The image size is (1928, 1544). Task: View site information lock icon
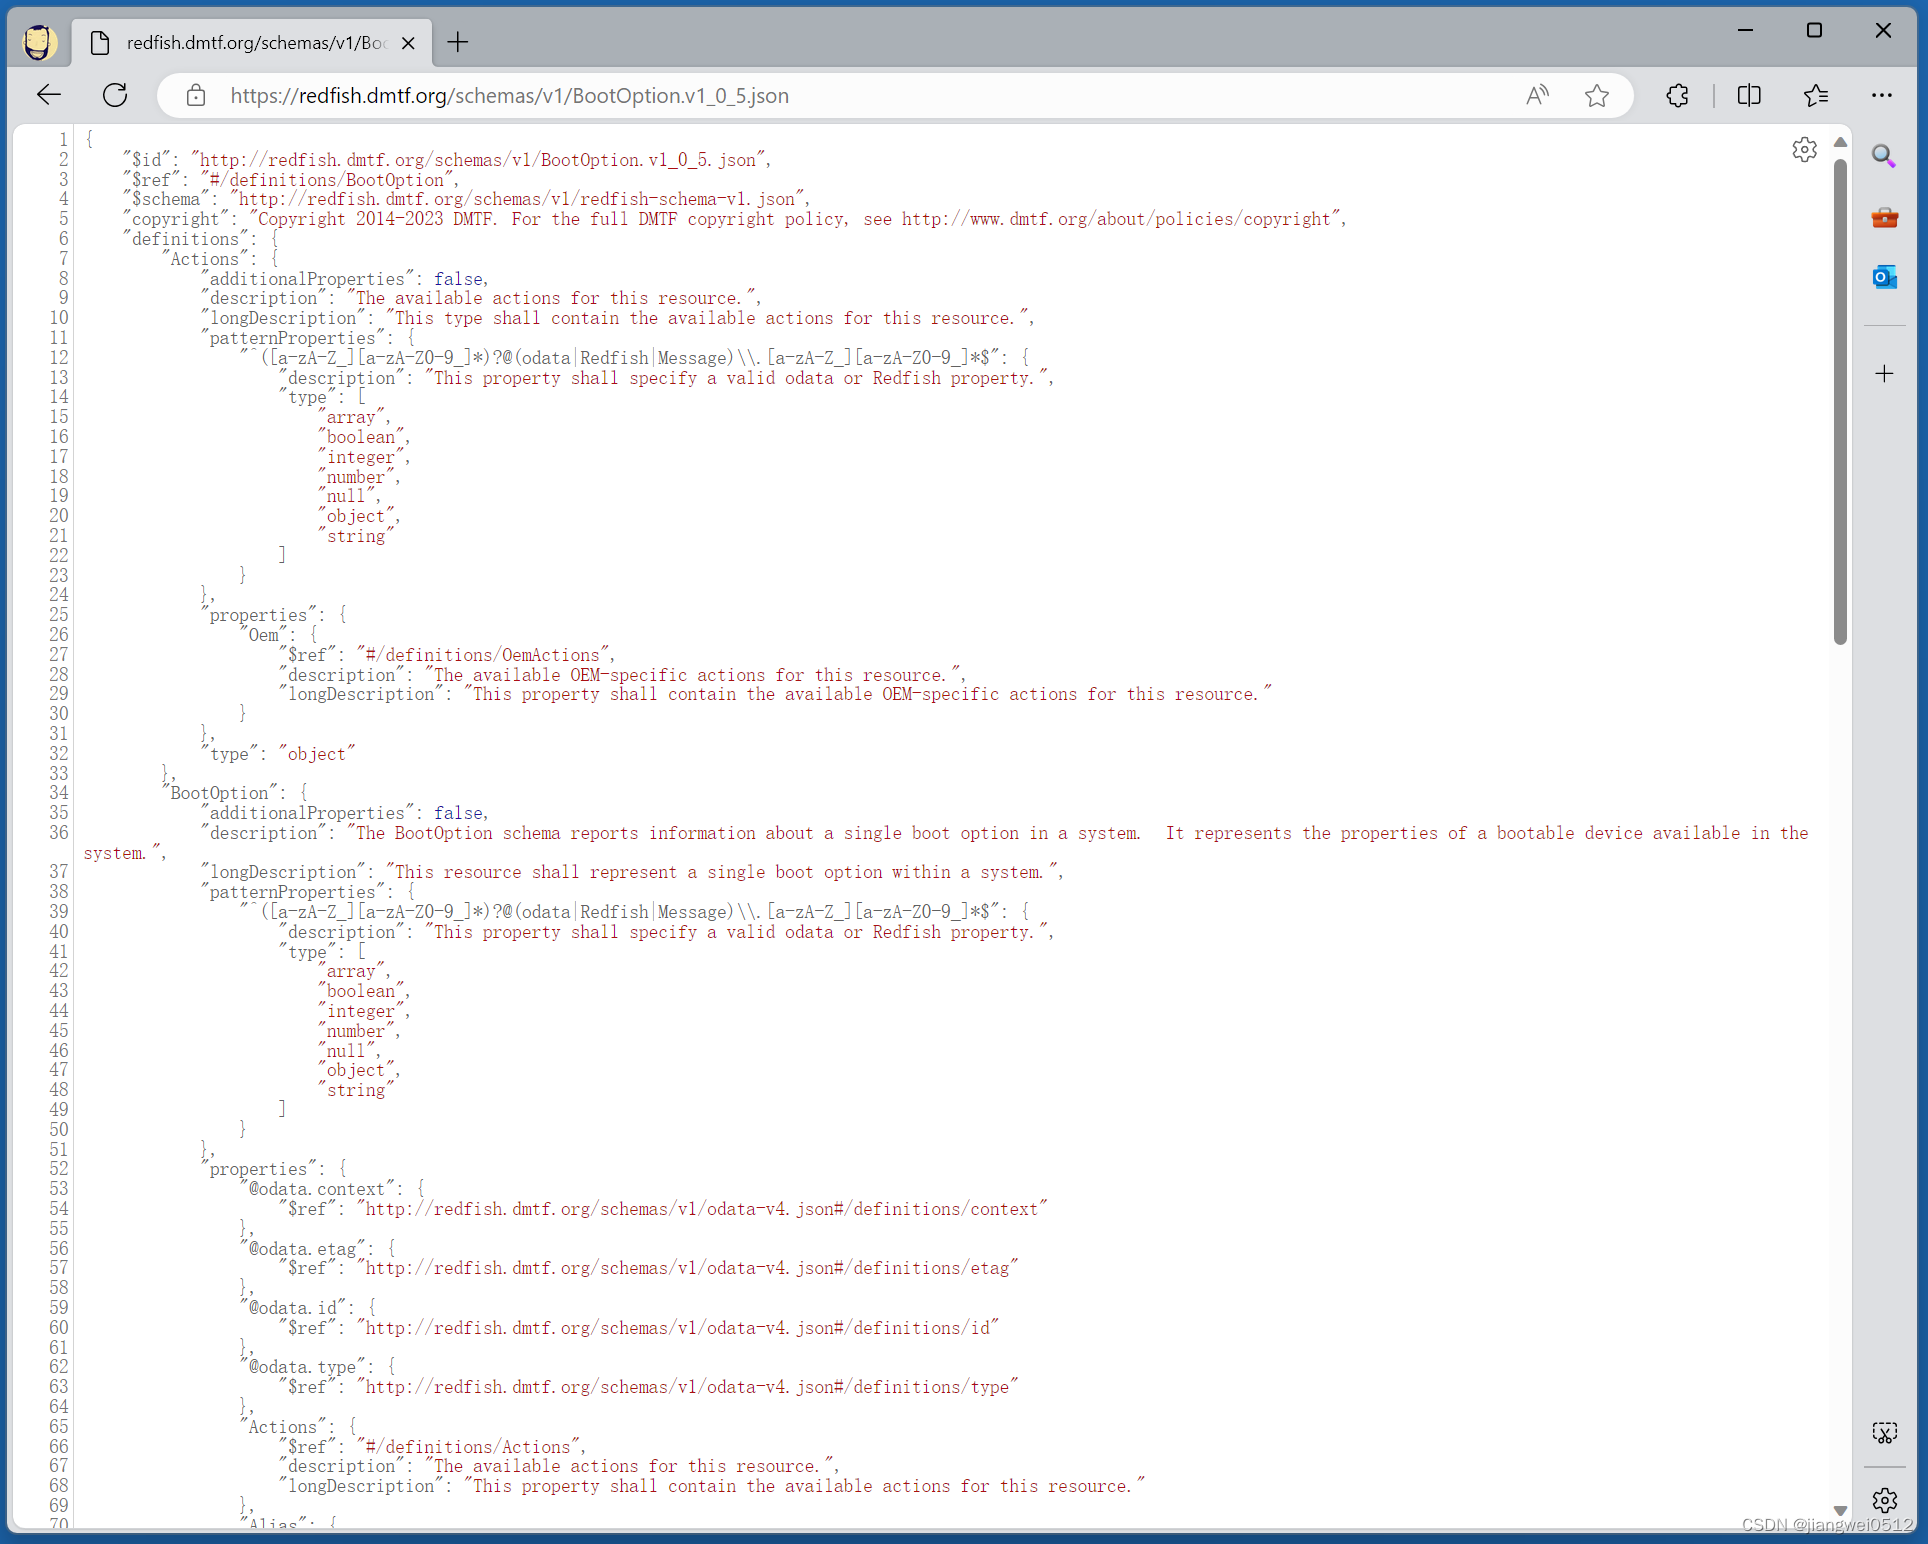coord(196,95)
